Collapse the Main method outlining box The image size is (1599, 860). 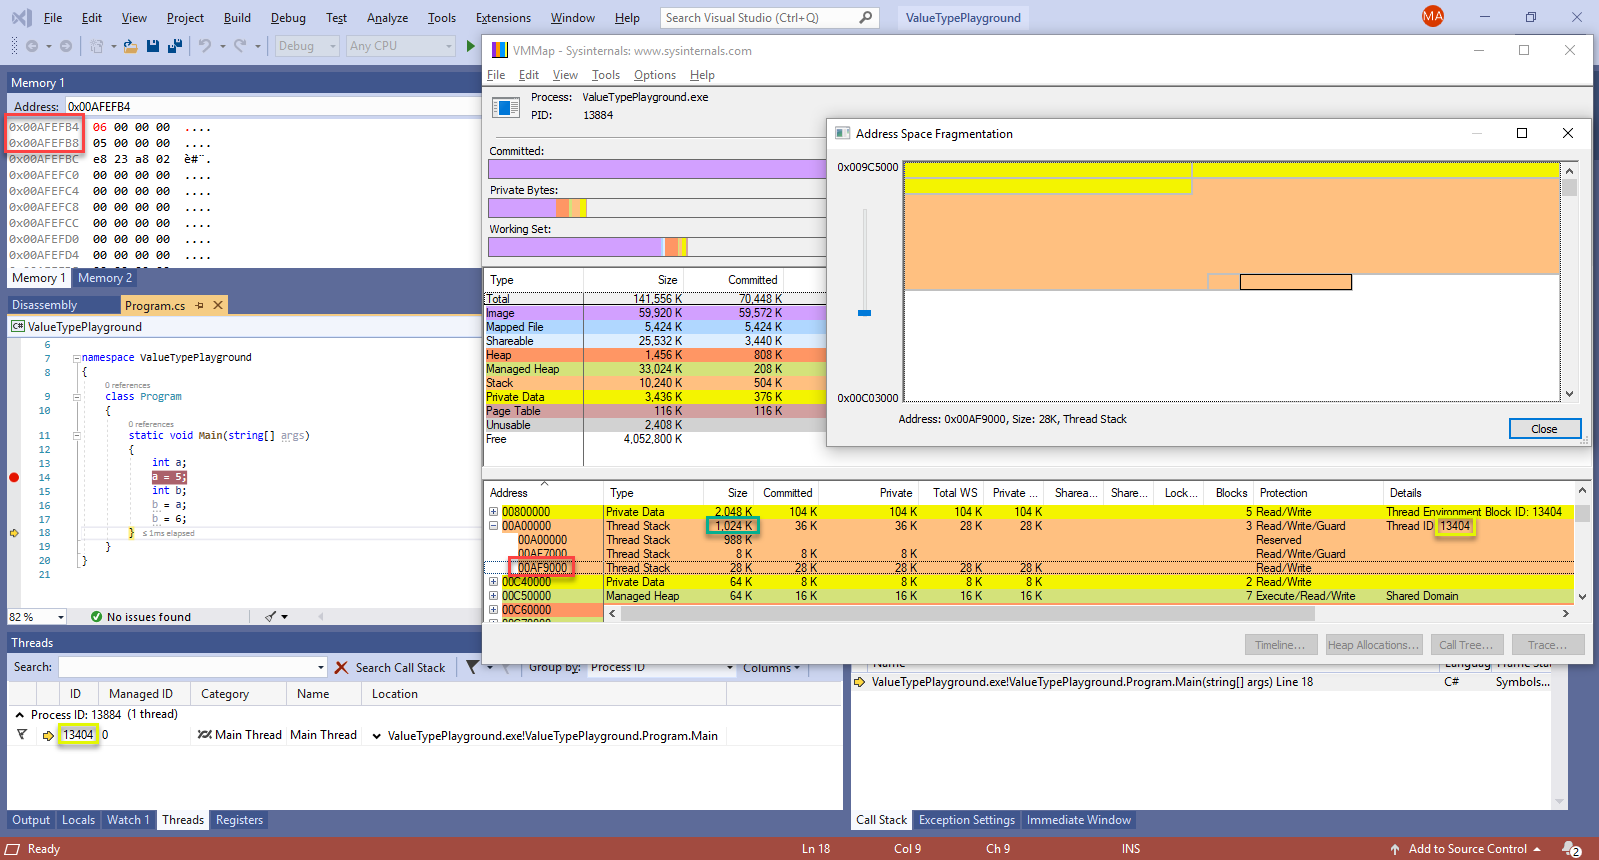point(76,436)
